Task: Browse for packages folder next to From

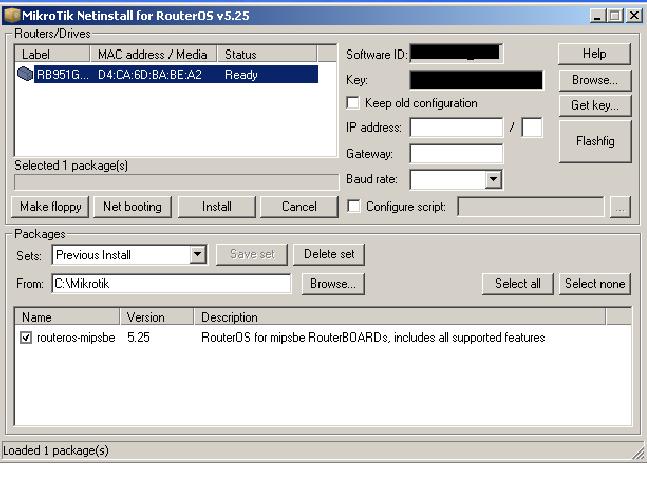Action: coord(333,284)
